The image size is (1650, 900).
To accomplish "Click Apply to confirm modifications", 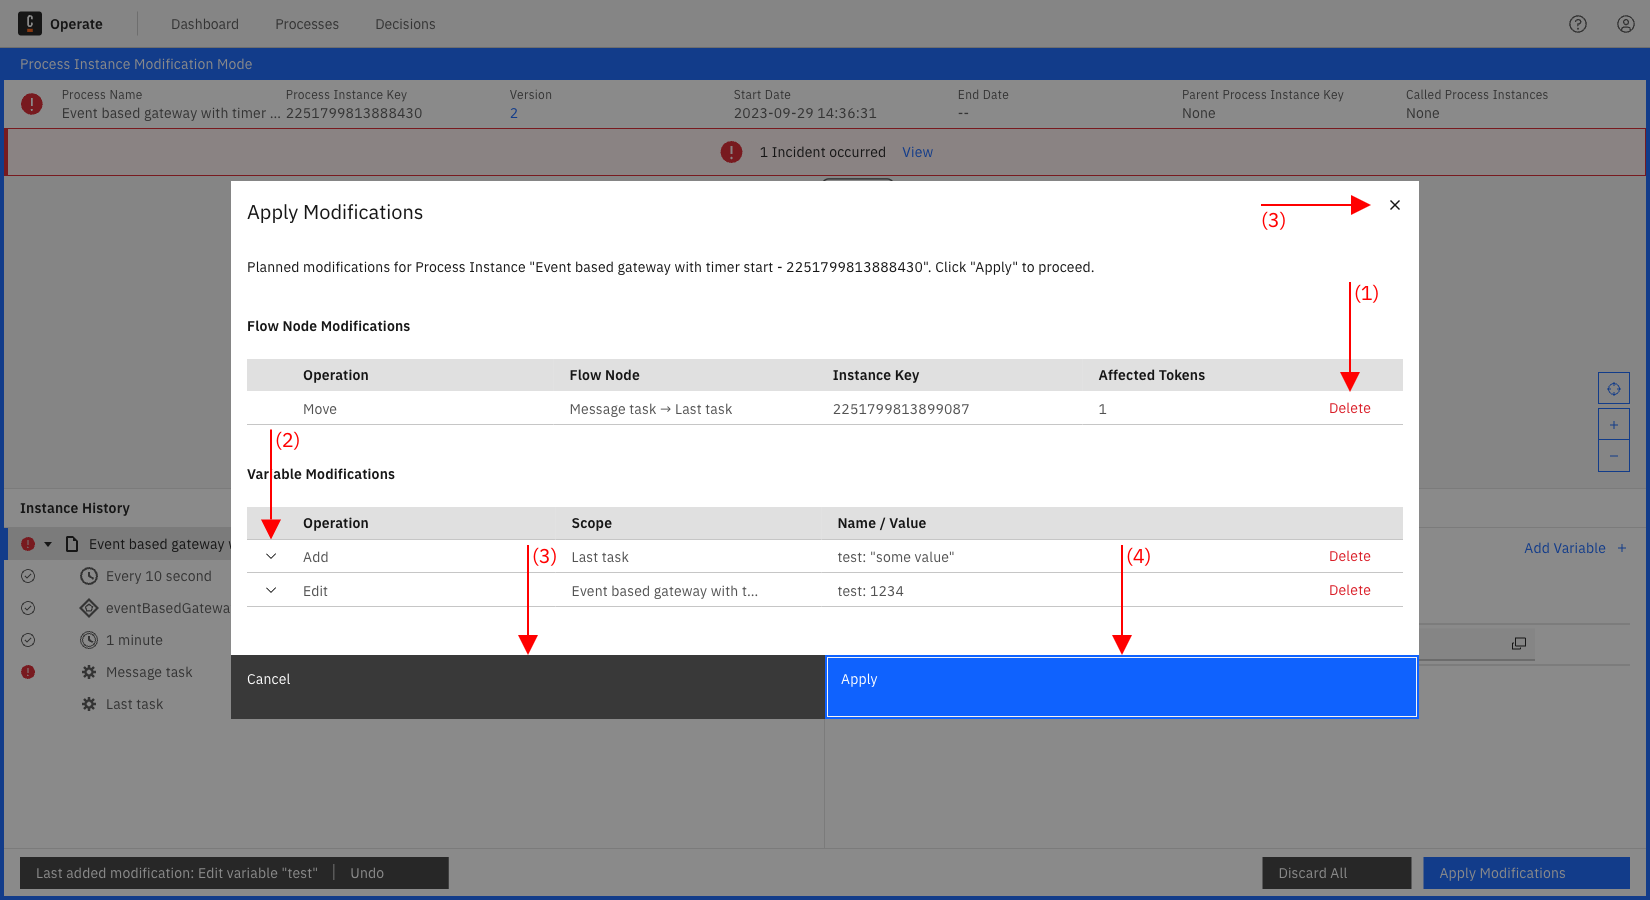I will click(x=1121, y=687).
